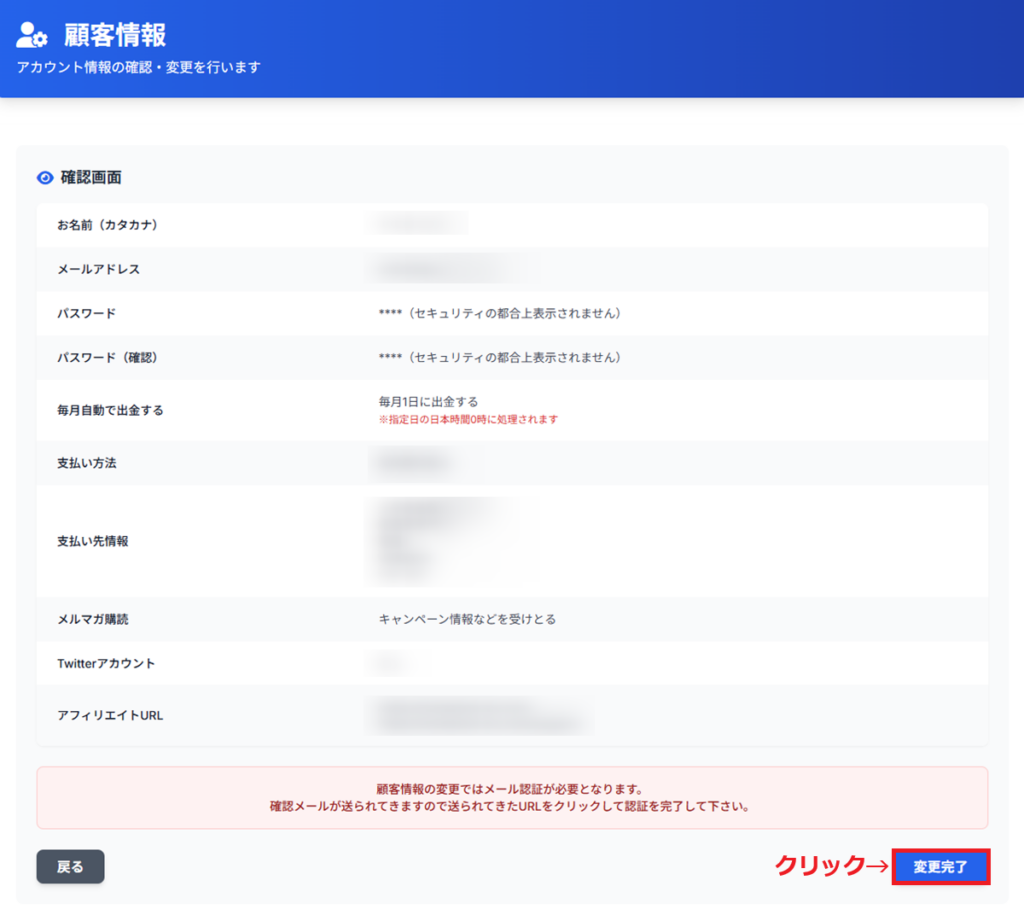Click the Twitterアカウント row label
Viewport: 1024px width, 921px height.
pos(106,663)
